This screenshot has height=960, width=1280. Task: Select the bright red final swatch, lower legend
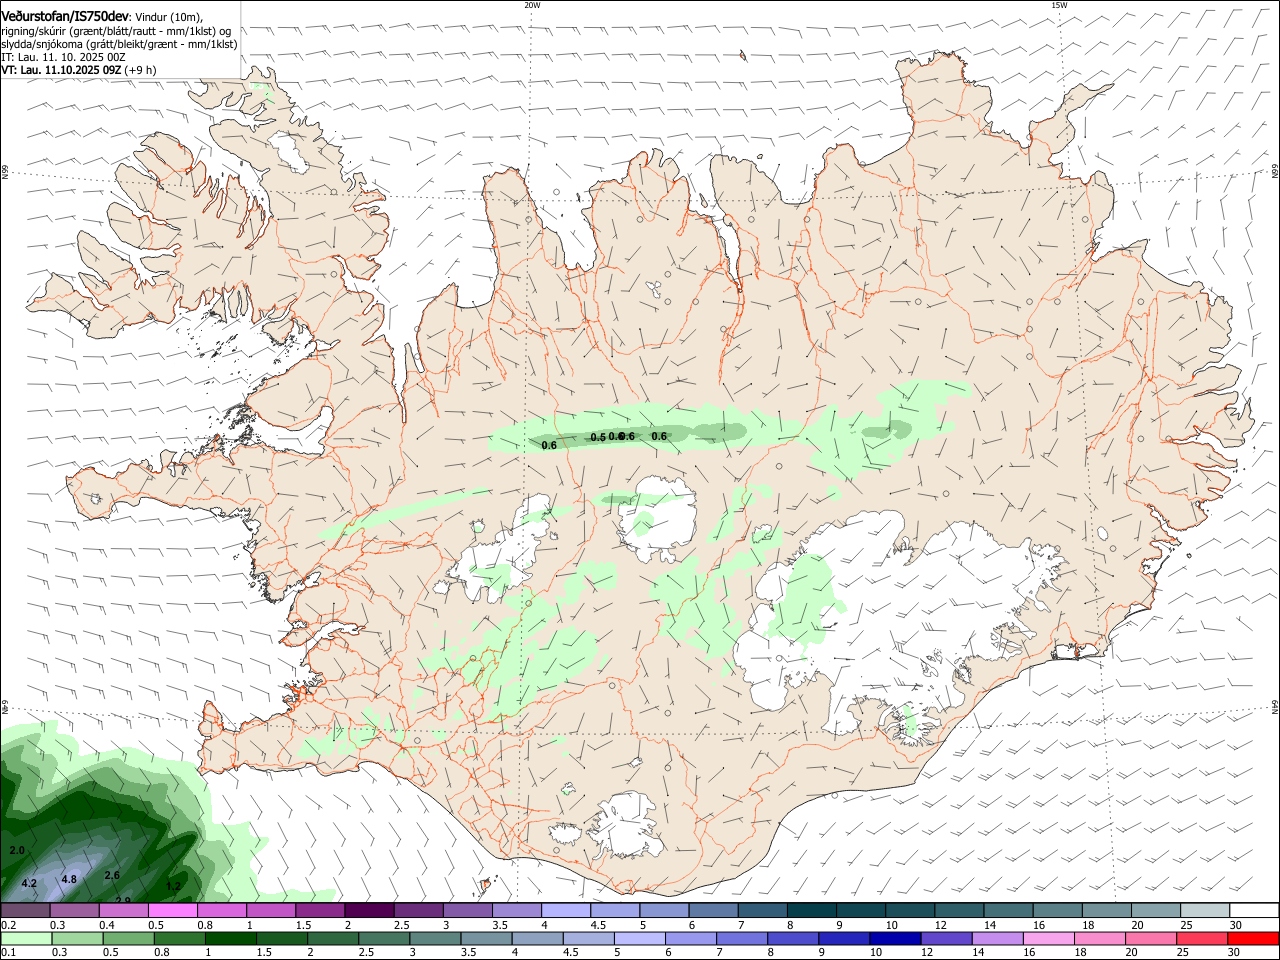[1254, 938]
